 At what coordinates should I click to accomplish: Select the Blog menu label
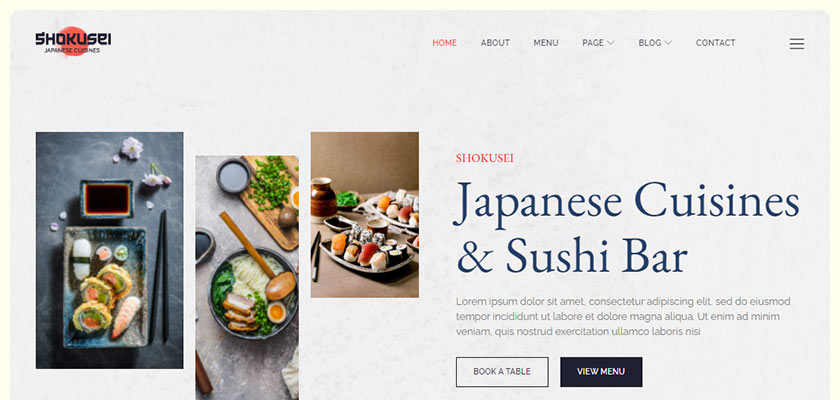tap(649, 43)
